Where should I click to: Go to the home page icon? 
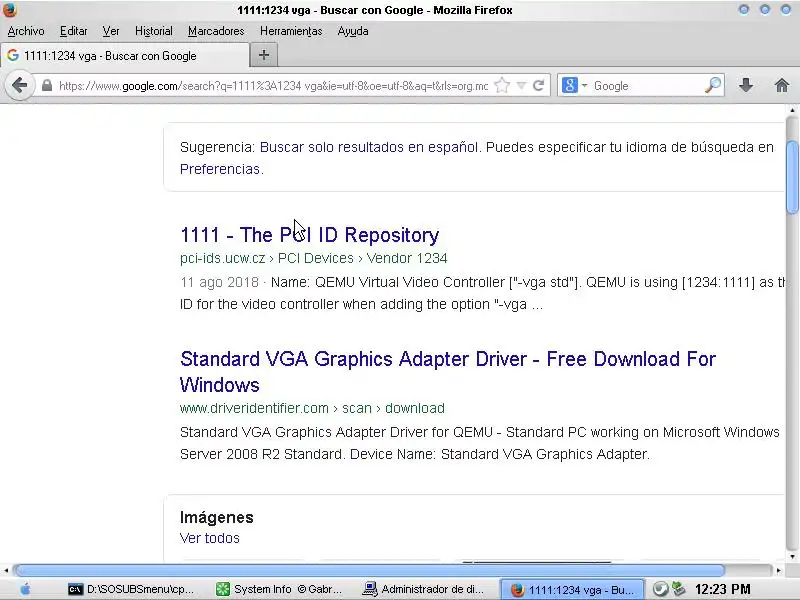pyautogui.click(x=781, y=85)
